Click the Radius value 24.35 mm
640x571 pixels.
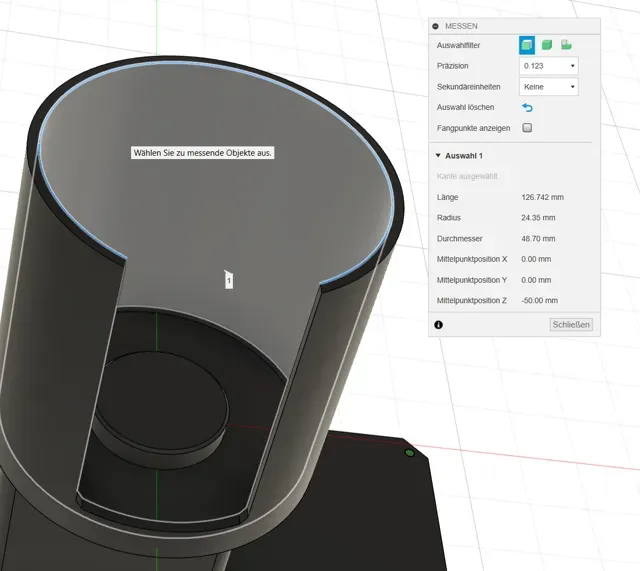click(x=538, y=218)
